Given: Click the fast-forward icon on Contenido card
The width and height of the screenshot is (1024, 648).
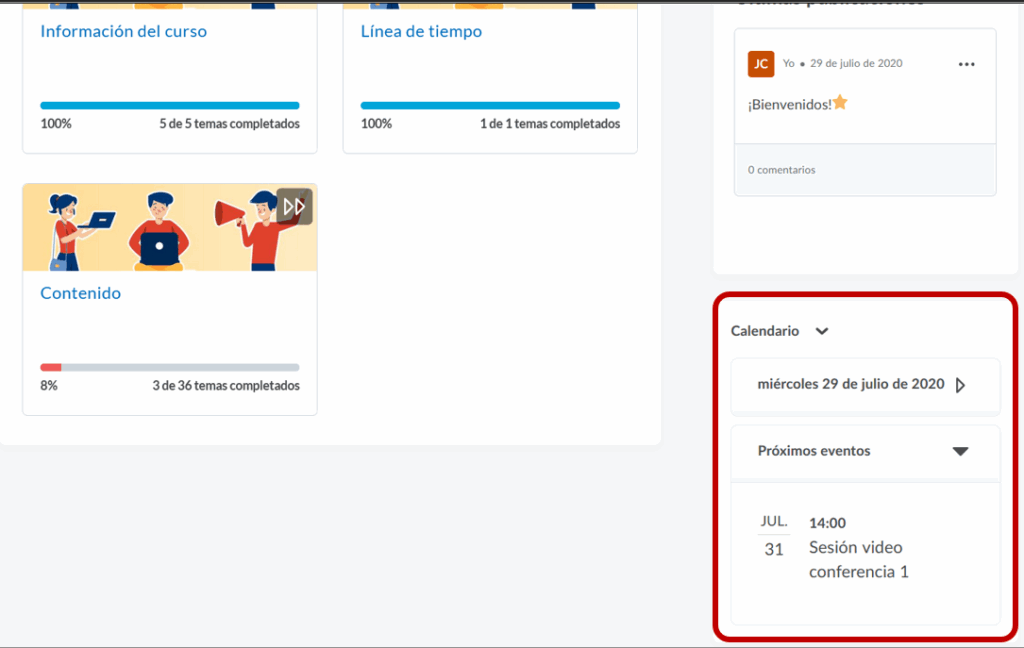Looking at the screenshot, I should 294,206.
